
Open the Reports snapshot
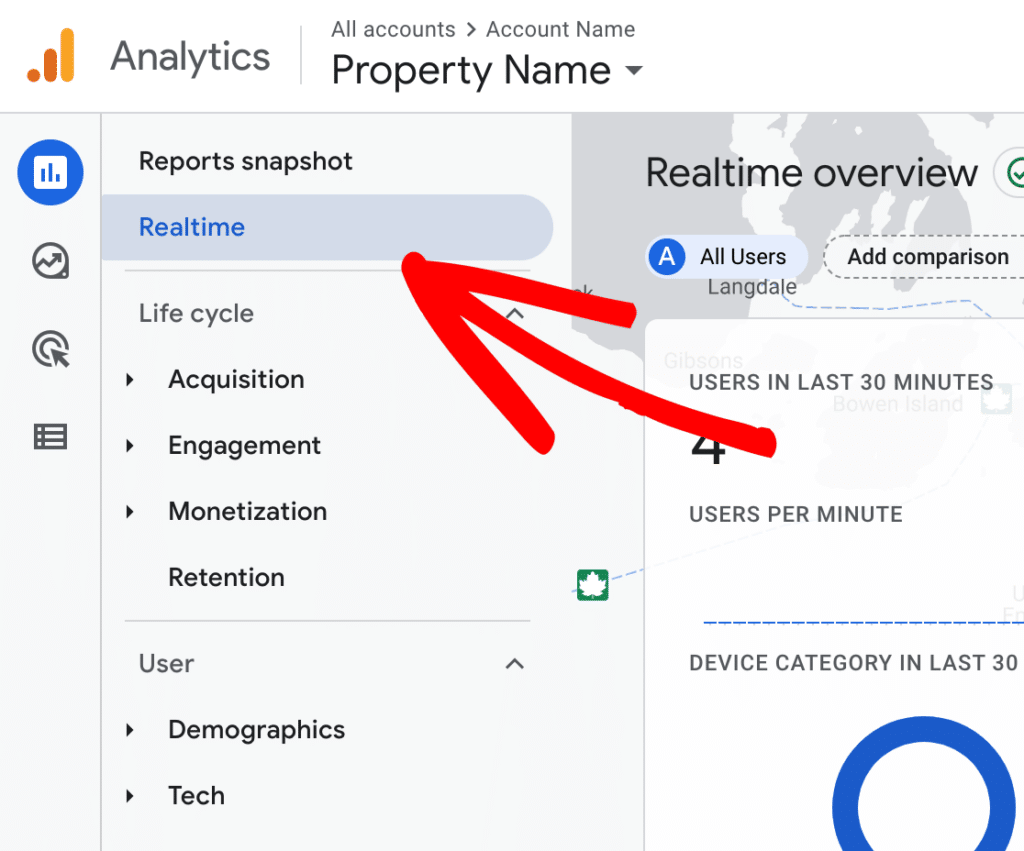[x=245, y=160]
